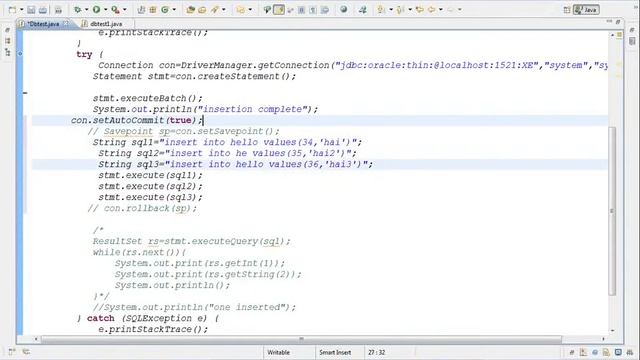The image size is (640, 360).
Task: Click the warning marker at top of overview ruler
Action: click(x=619, y=35)
